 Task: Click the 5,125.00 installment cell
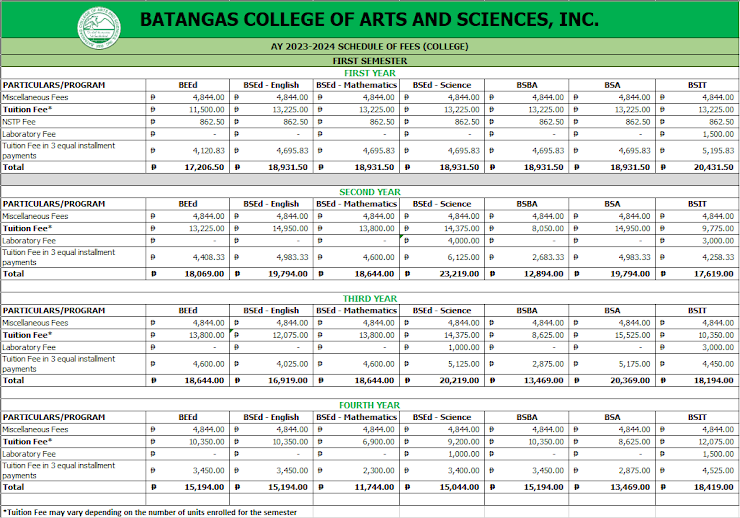[442, 364]
